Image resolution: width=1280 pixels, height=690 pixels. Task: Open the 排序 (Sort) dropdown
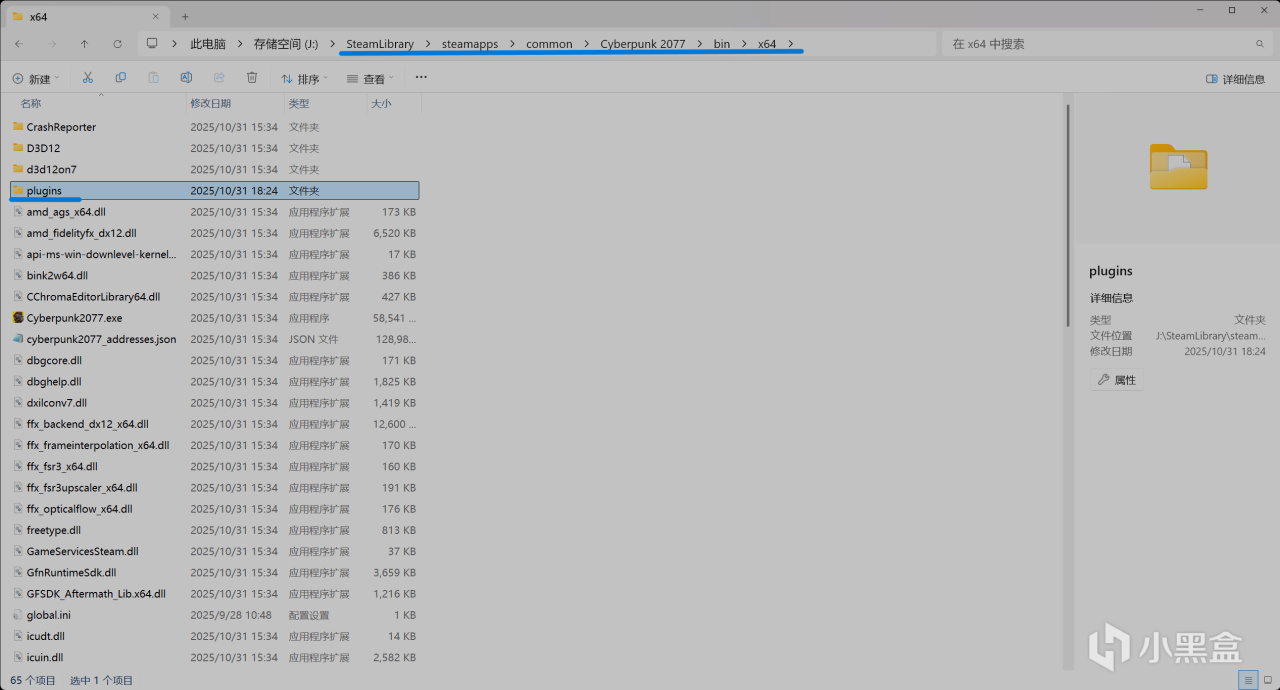click(x=303, y=79)
